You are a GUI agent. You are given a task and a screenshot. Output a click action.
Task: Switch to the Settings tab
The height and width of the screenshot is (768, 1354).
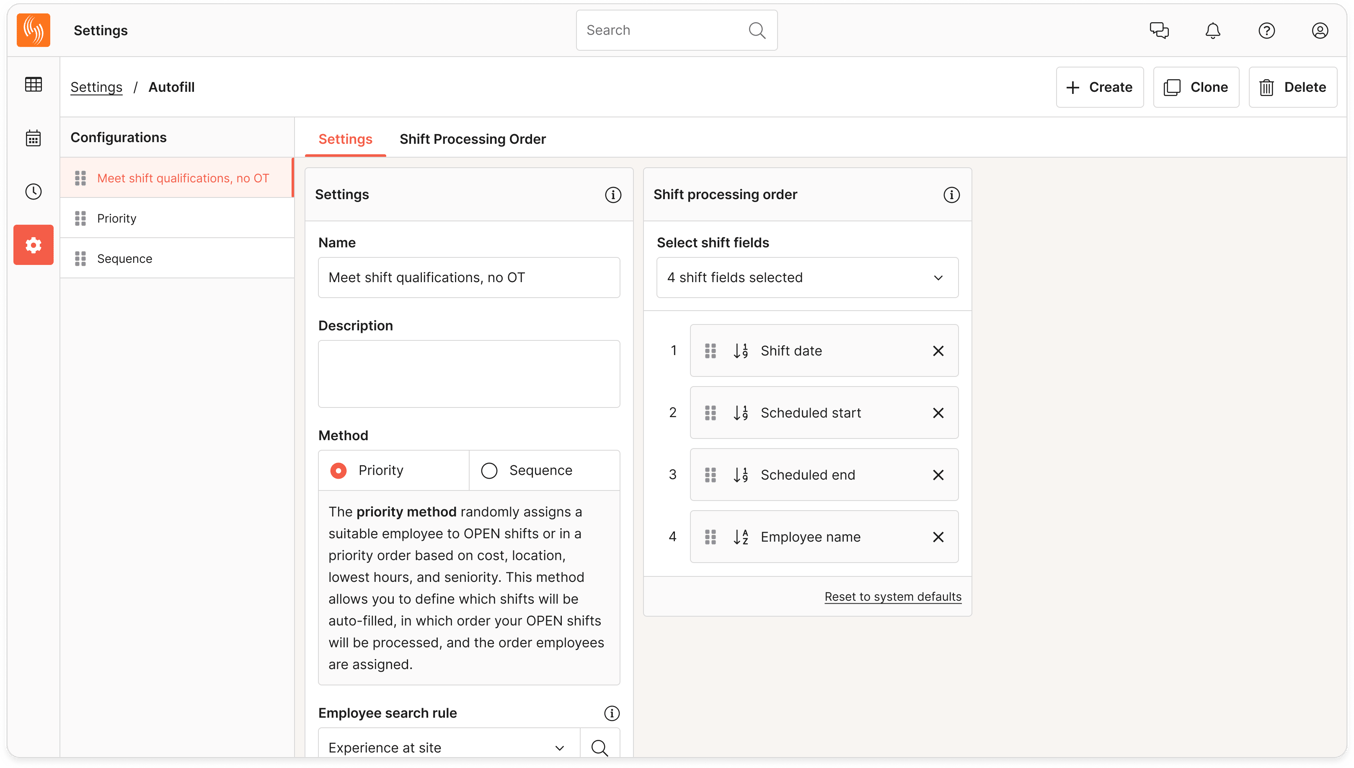[x=345, y=139]
